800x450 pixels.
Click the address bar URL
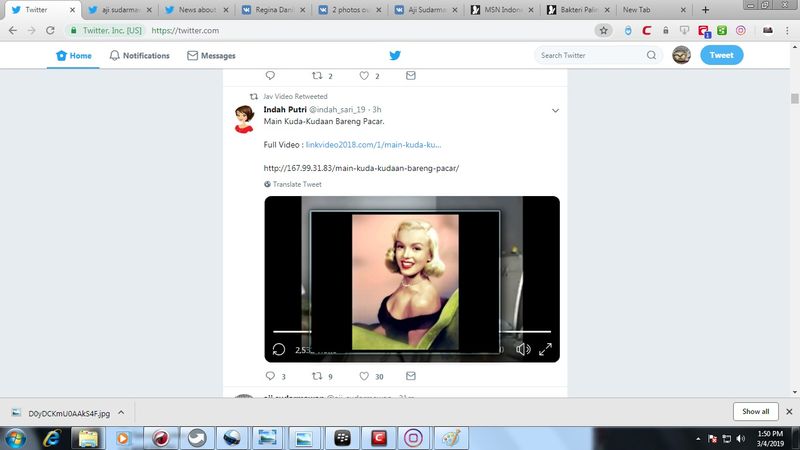click(185, 31)
